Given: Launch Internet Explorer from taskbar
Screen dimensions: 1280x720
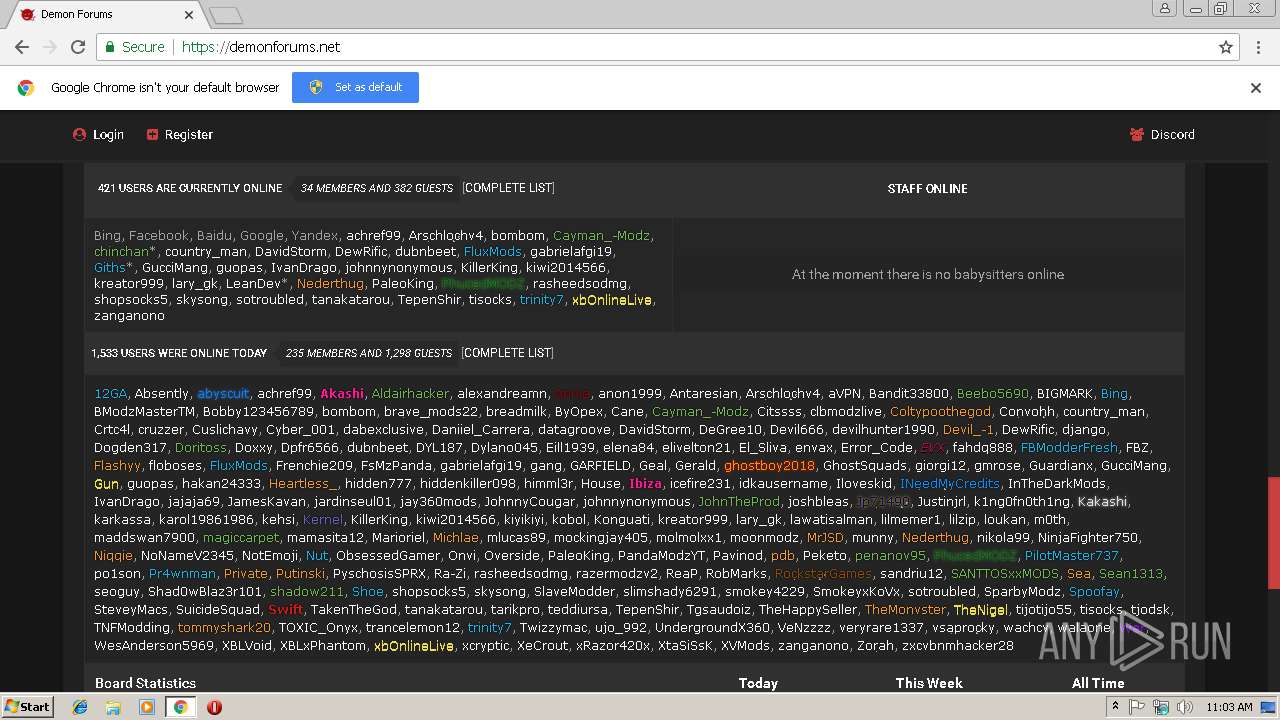Looking at the screenshot, I should [80, 707].
